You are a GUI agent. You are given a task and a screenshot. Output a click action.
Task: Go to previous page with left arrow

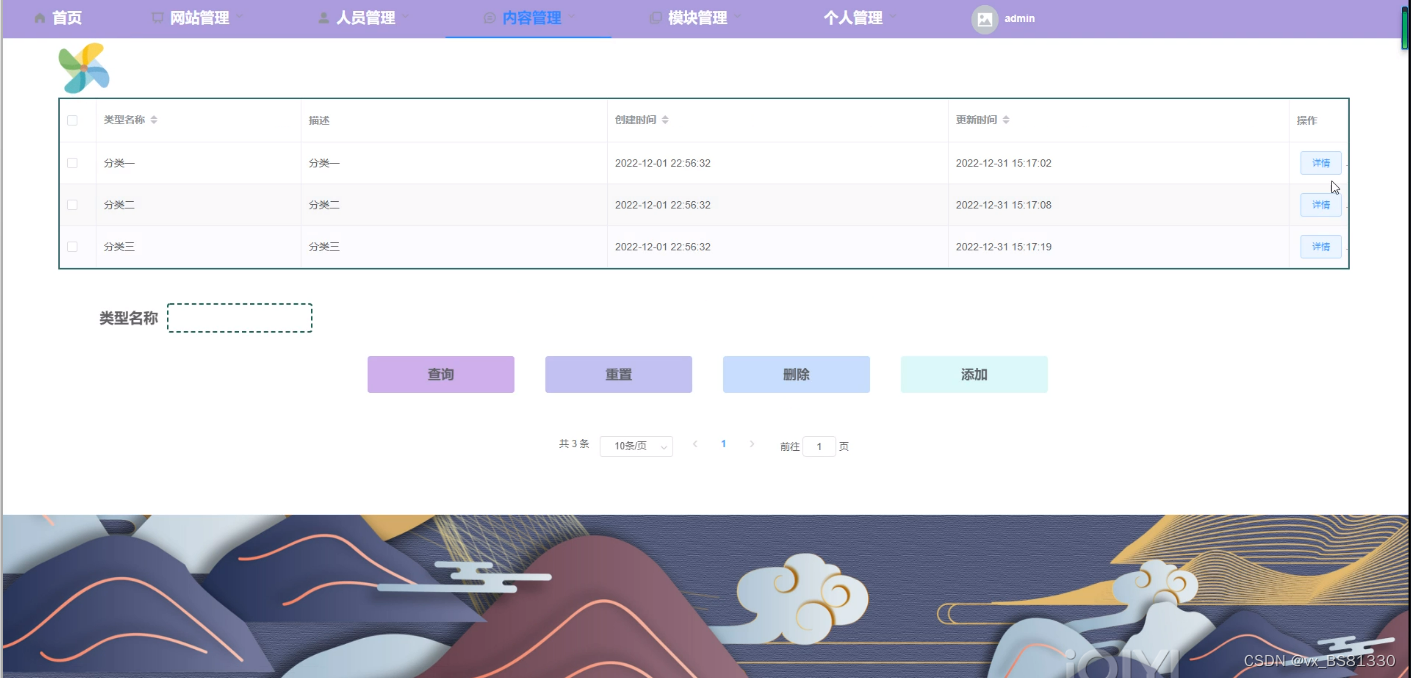tap(695, 444)
